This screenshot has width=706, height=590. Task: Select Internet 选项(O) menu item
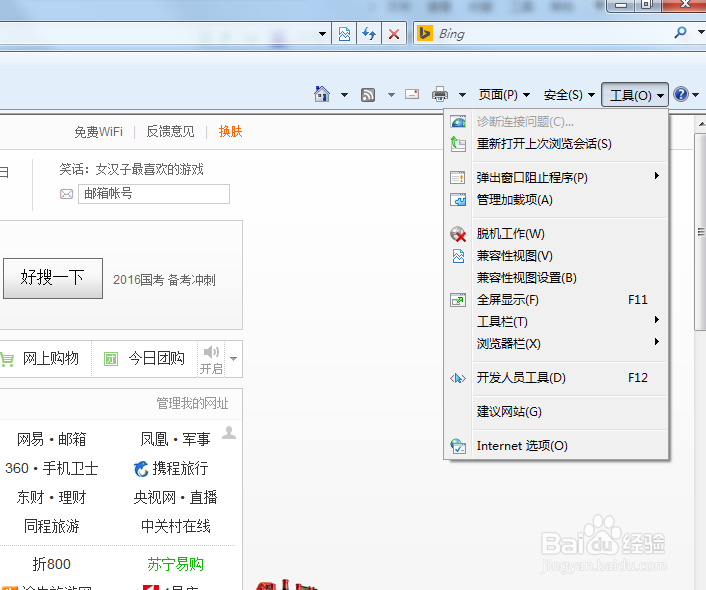[x=556, y=446]
